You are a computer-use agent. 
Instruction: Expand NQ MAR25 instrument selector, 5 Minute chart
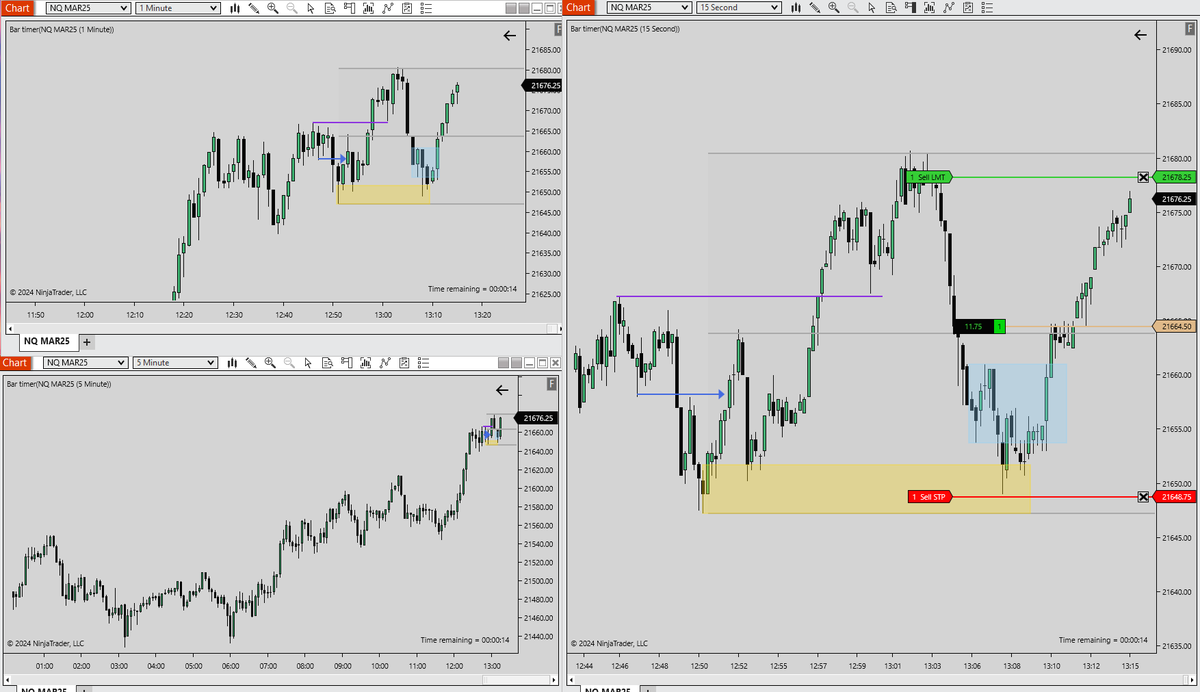(x=86, y=362)
